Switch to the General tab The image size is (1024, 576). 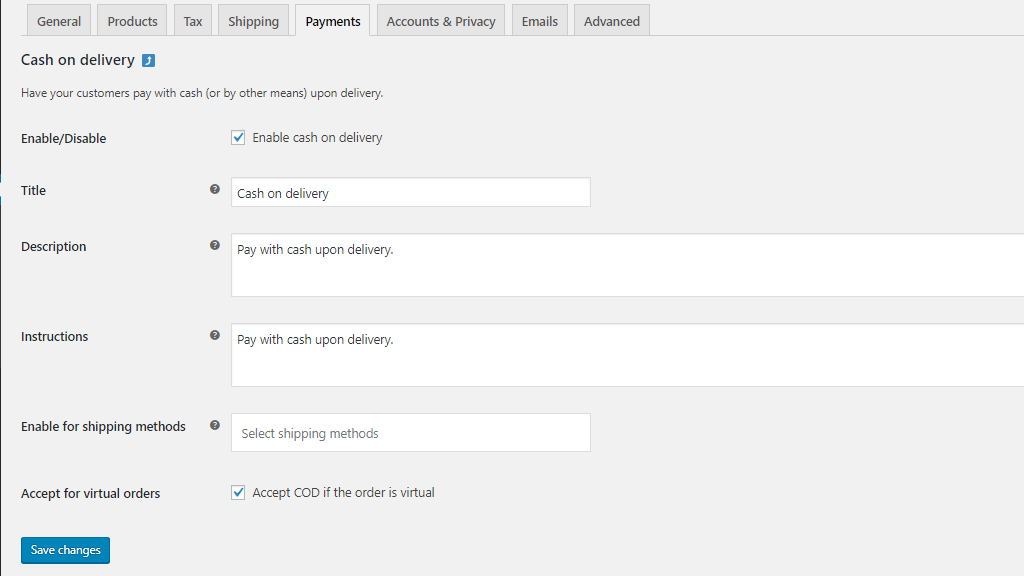pyautogui.click(x=59, y=21)
